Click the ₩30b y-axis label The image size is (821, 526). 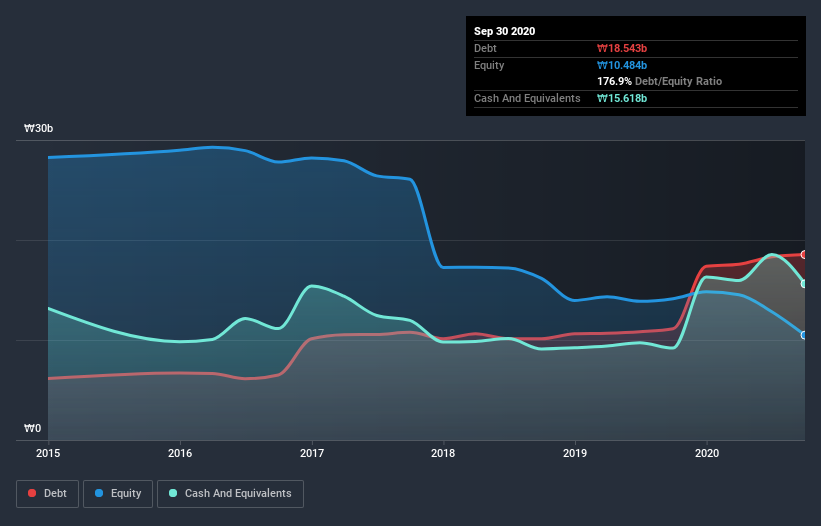39,128
